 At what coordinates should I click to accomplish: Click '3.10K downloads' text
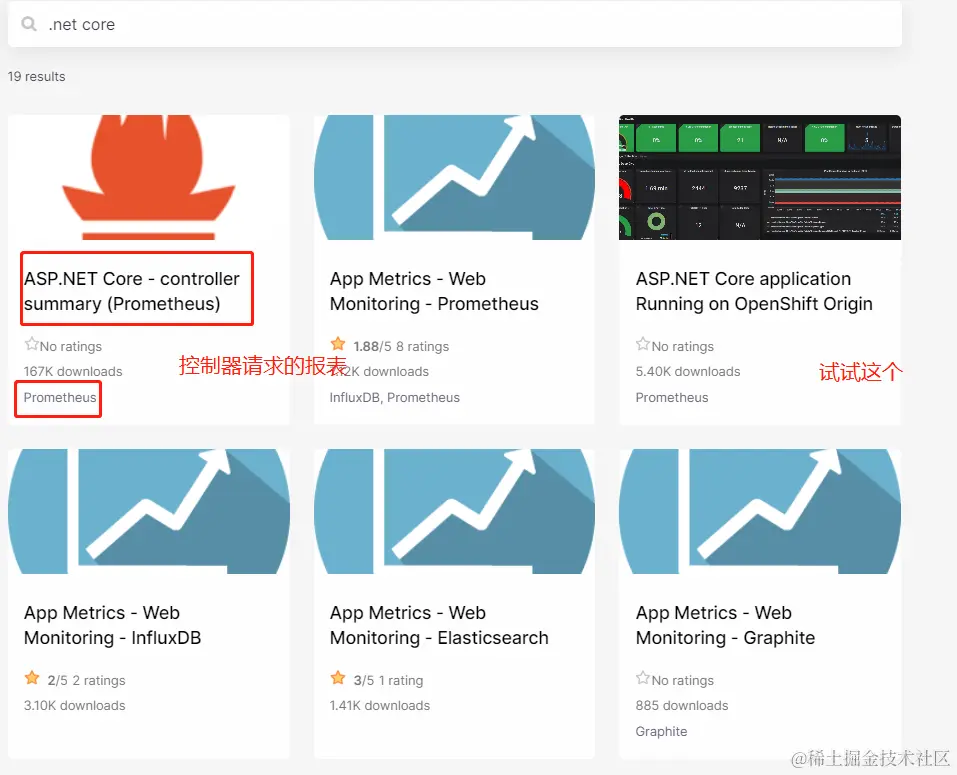[x=74, y=706]
